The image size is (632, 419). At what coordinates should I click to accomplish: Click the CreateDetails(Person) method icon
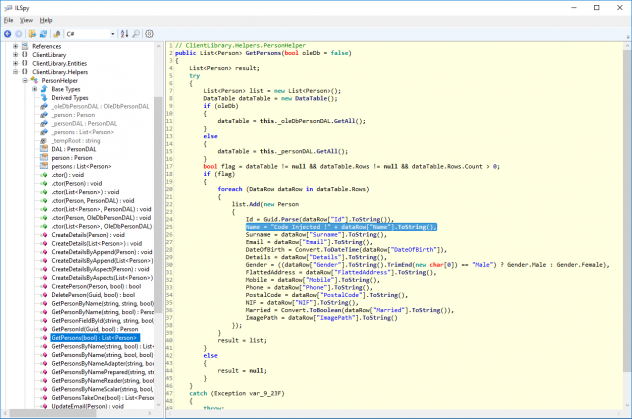(44, 234)
